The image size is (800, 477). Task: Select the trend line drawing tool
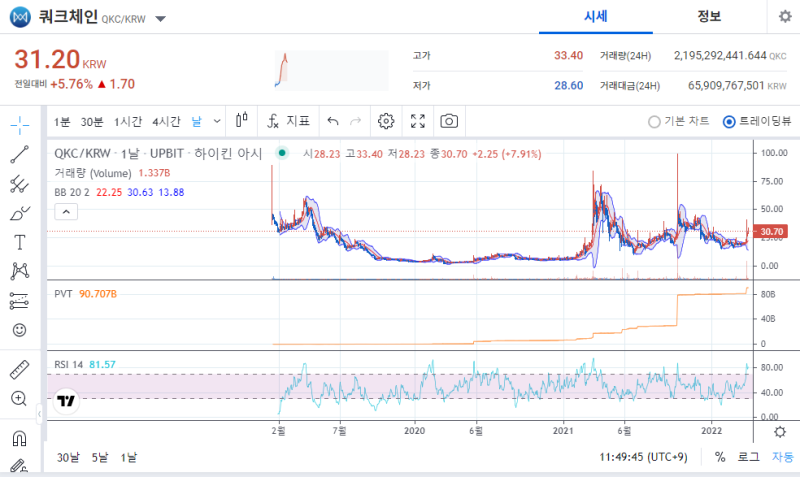pos(19,154)
